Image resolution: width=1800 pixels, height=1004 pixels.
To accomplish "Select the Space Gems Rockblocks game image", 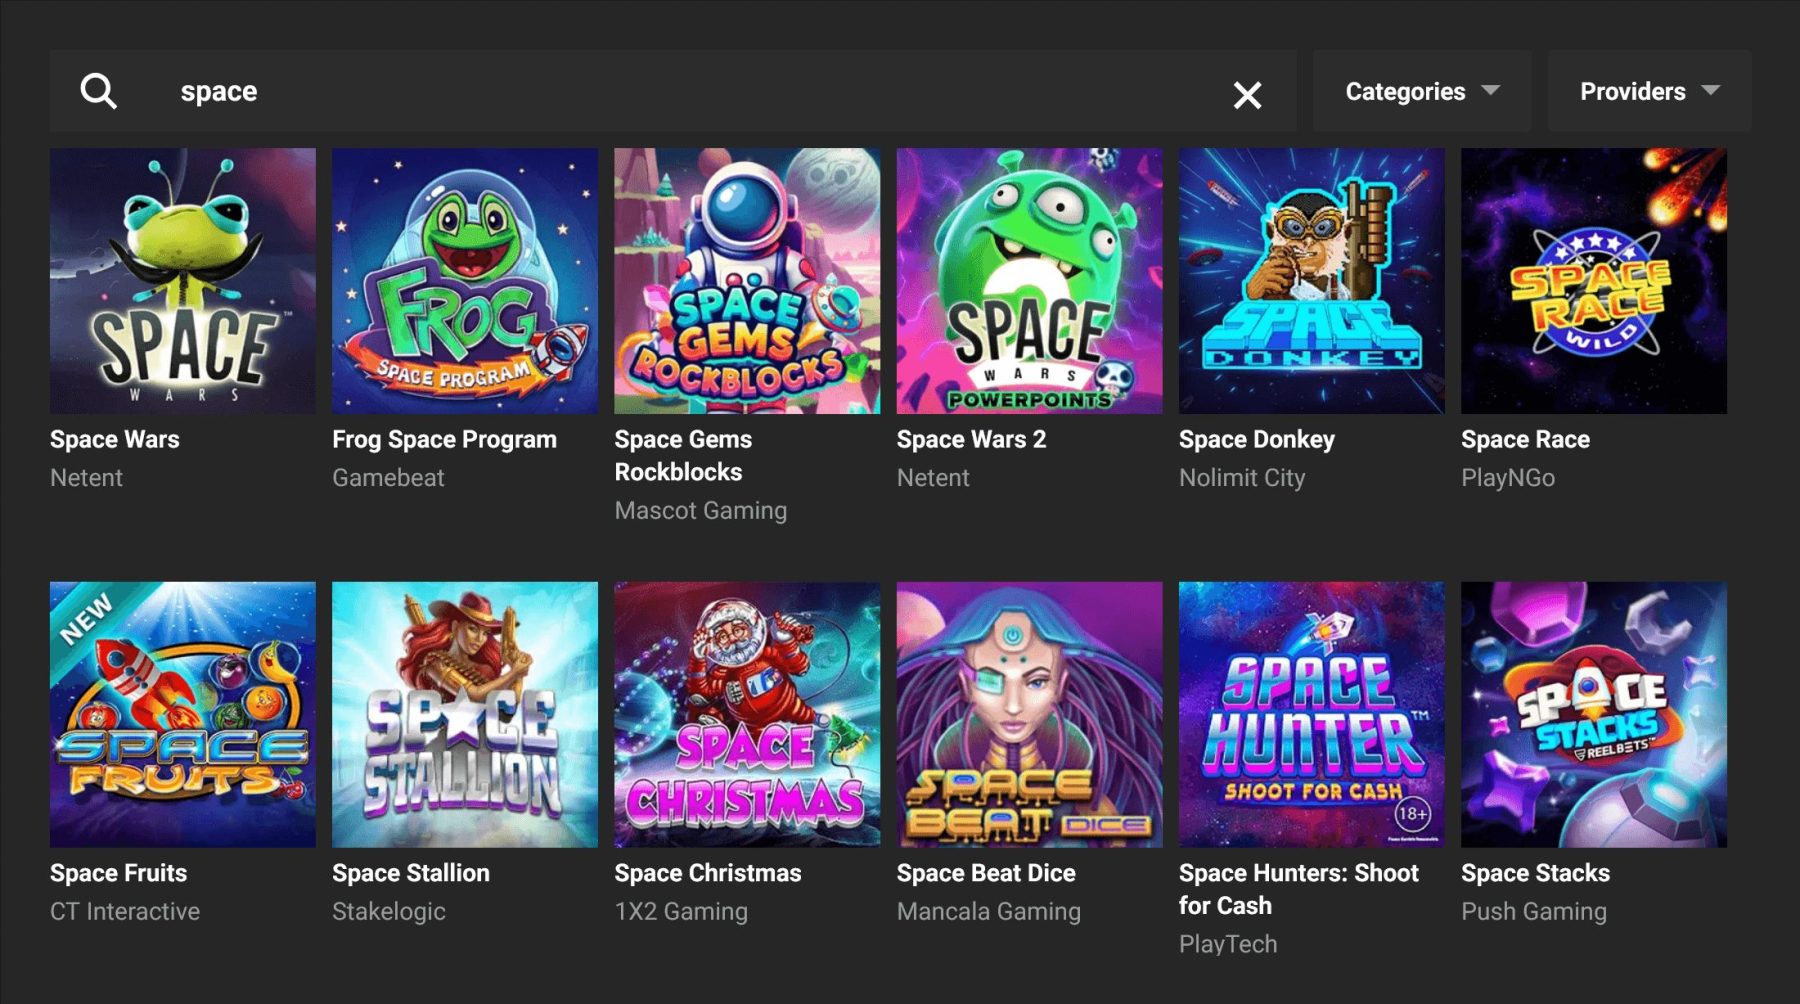I will click(x=747, y=281).
